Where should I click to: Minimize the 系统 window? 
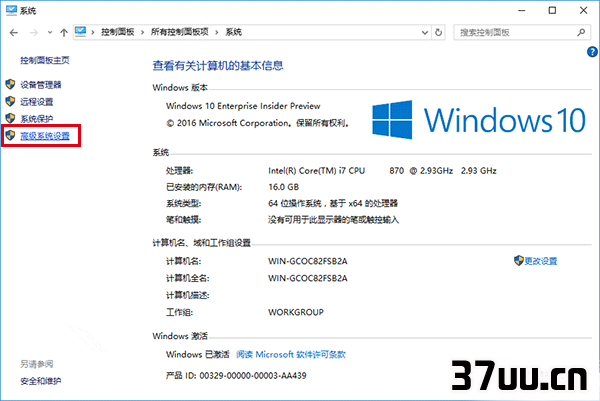click(x=522, y=10)
